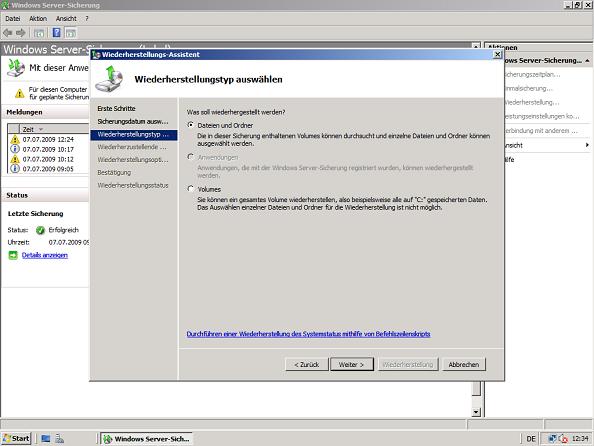Viewport: 594px width, 446px height.
Task: Click the Weiter > button
Action: pyautogui.click(x=352, y=365)
